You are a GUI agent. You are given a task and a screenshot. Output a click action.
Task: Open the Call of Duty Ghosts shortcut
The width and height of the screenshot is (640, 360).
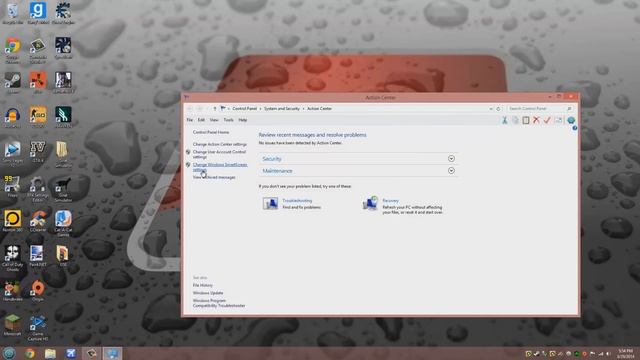(x=13, y=258)
